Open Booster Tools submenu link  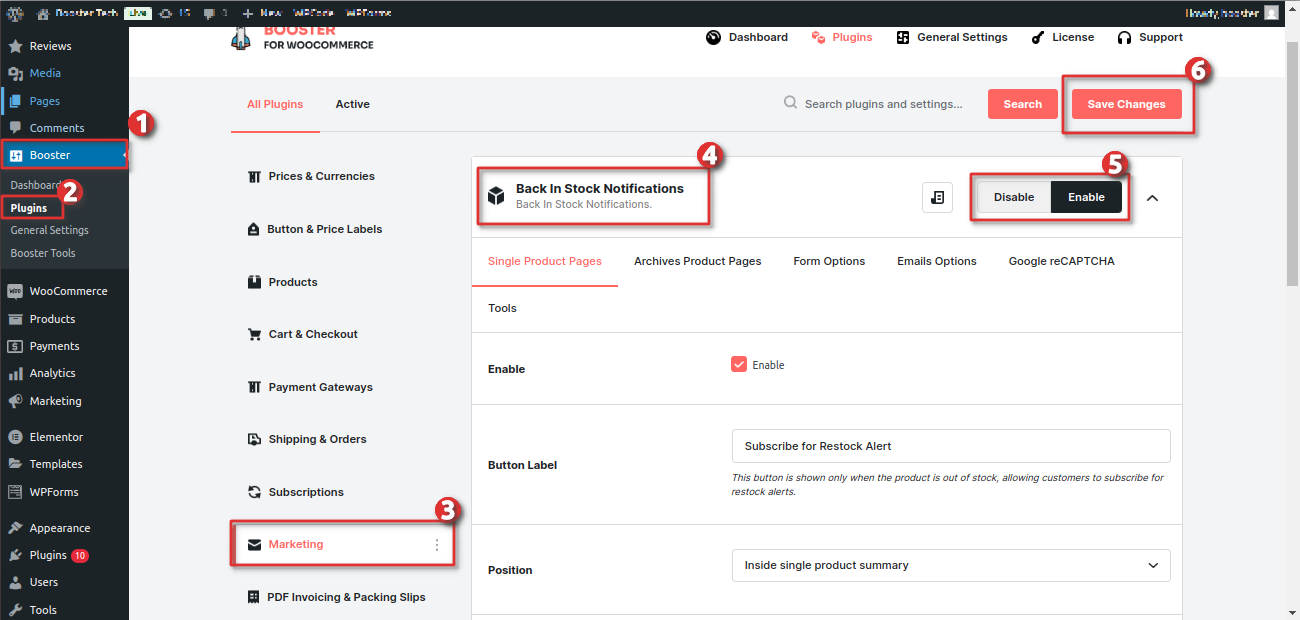(43, 253)
